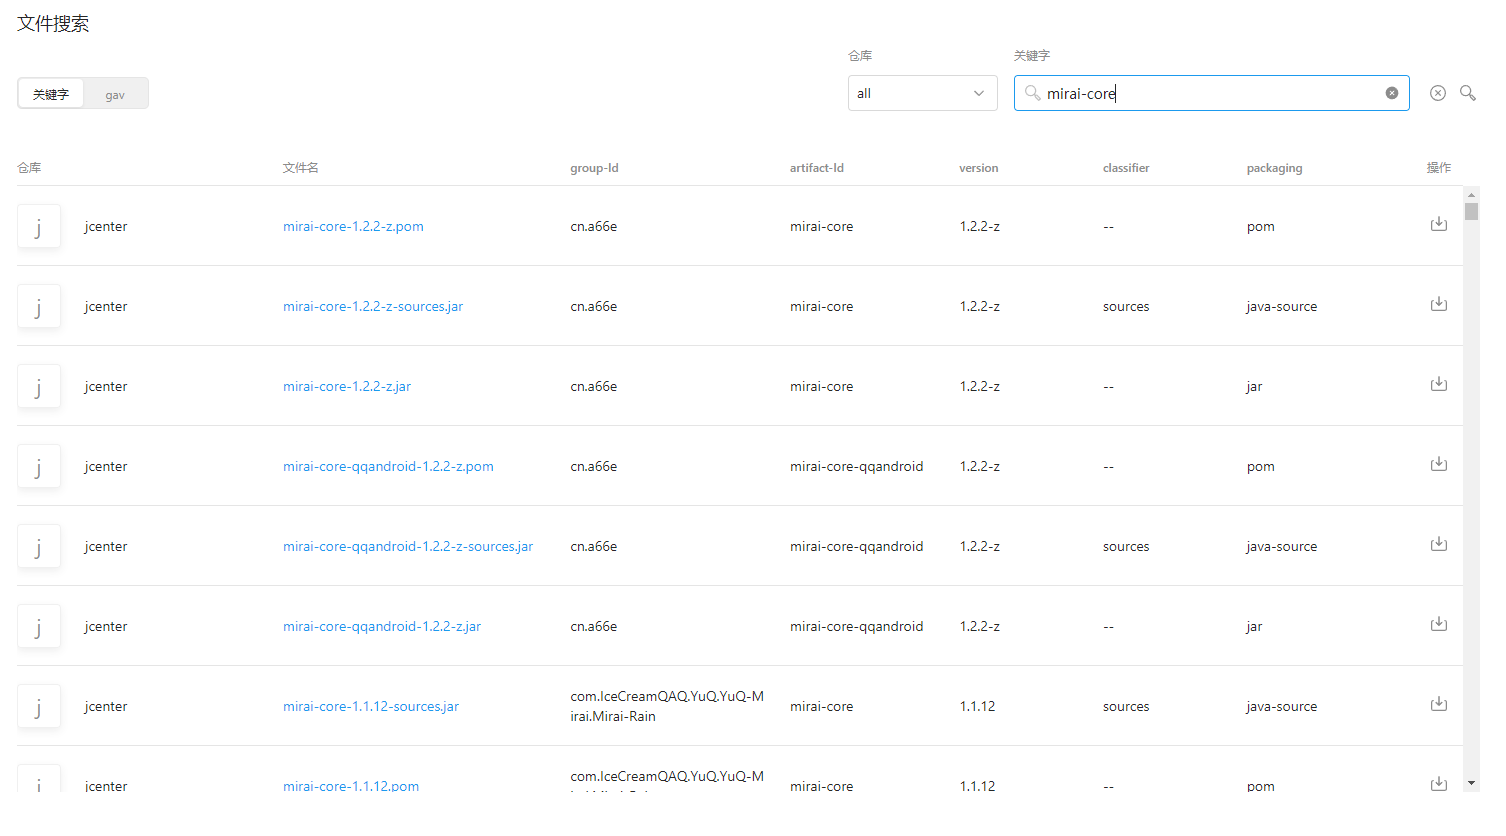Download mirai-core-1.1.12-sources.jar file
The image size is (1506, 836).
coord(1438,704)
